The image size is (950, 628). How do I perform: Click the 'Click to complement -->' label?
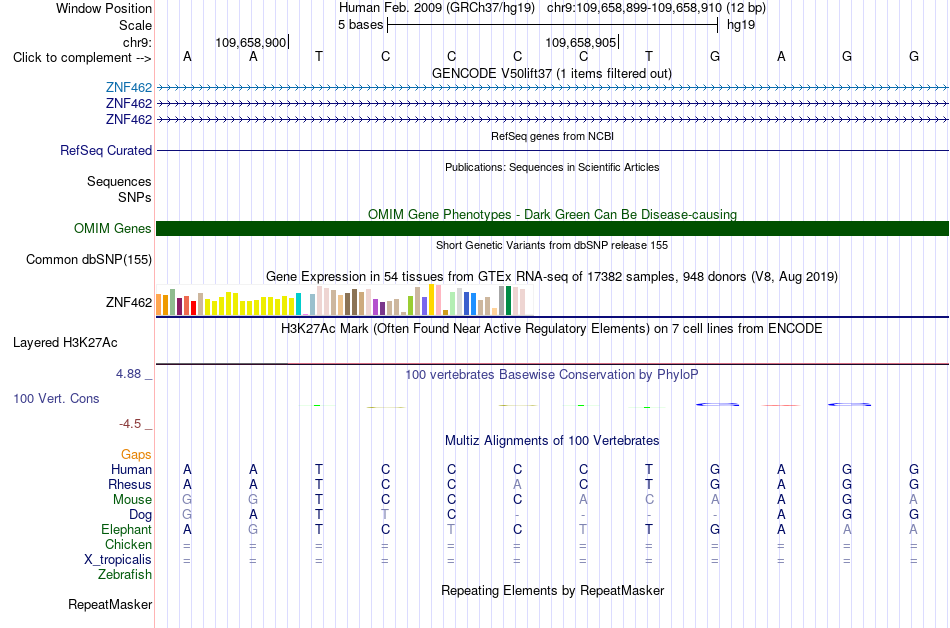coord(82,58)
